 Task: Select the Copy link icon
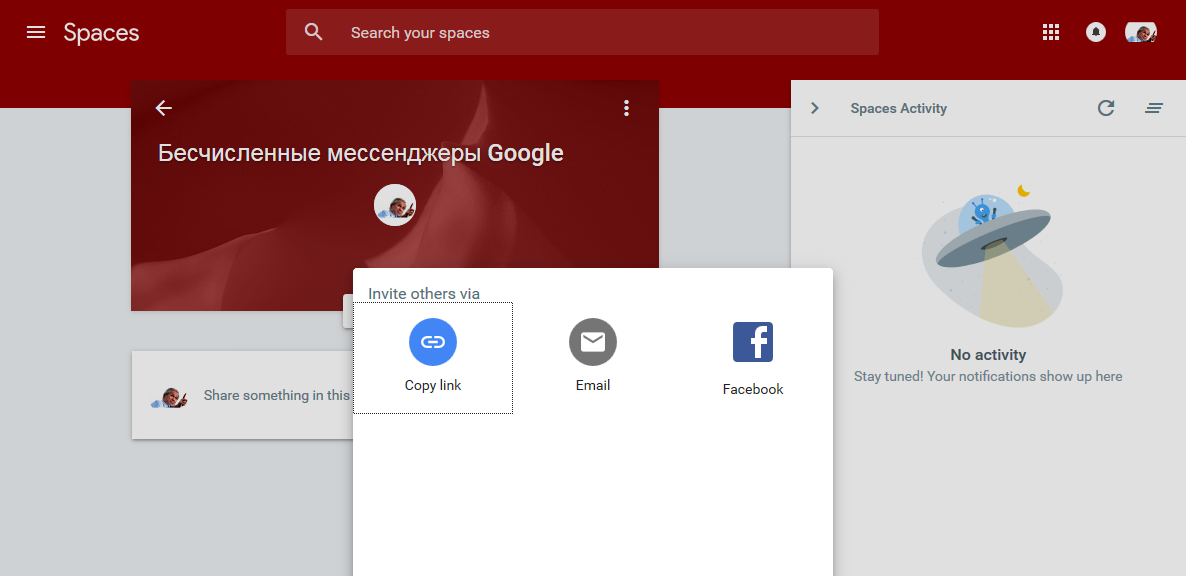(432, 341)
